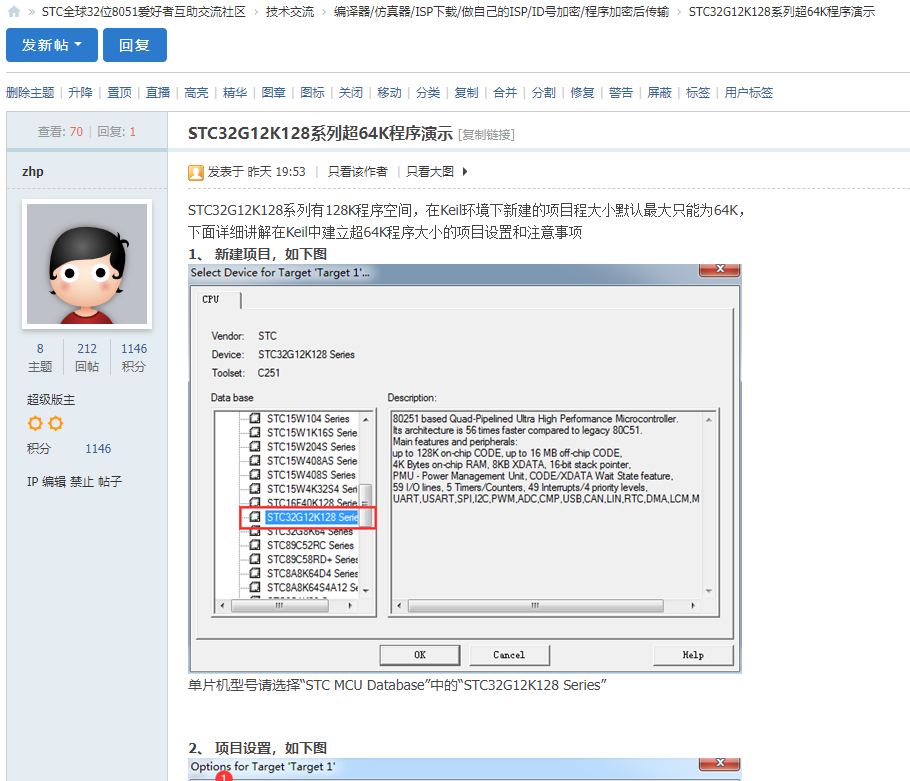Click 分类 moderation link
910x781 pixels.
(x=428, y=92)
